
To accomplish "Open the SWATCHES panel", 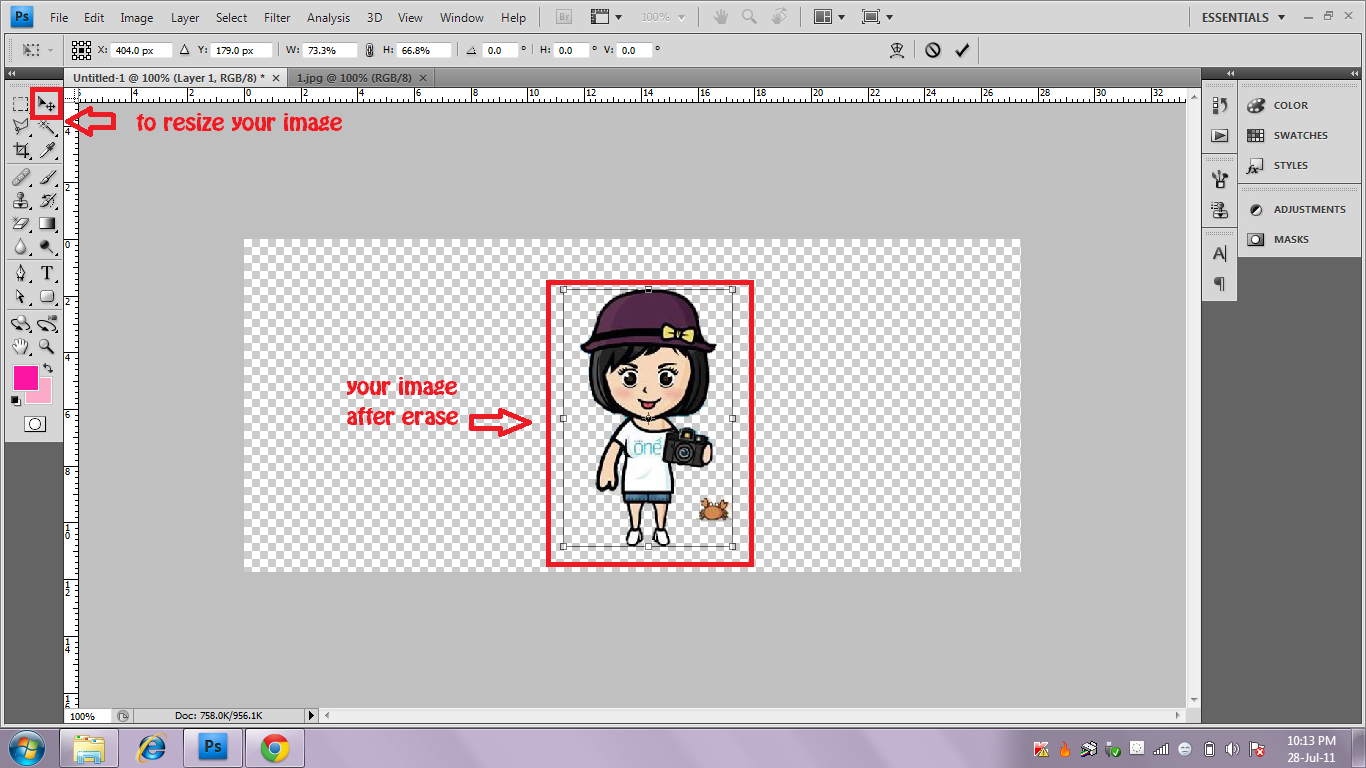I will pyautogui.click(x=1299, y=135).
